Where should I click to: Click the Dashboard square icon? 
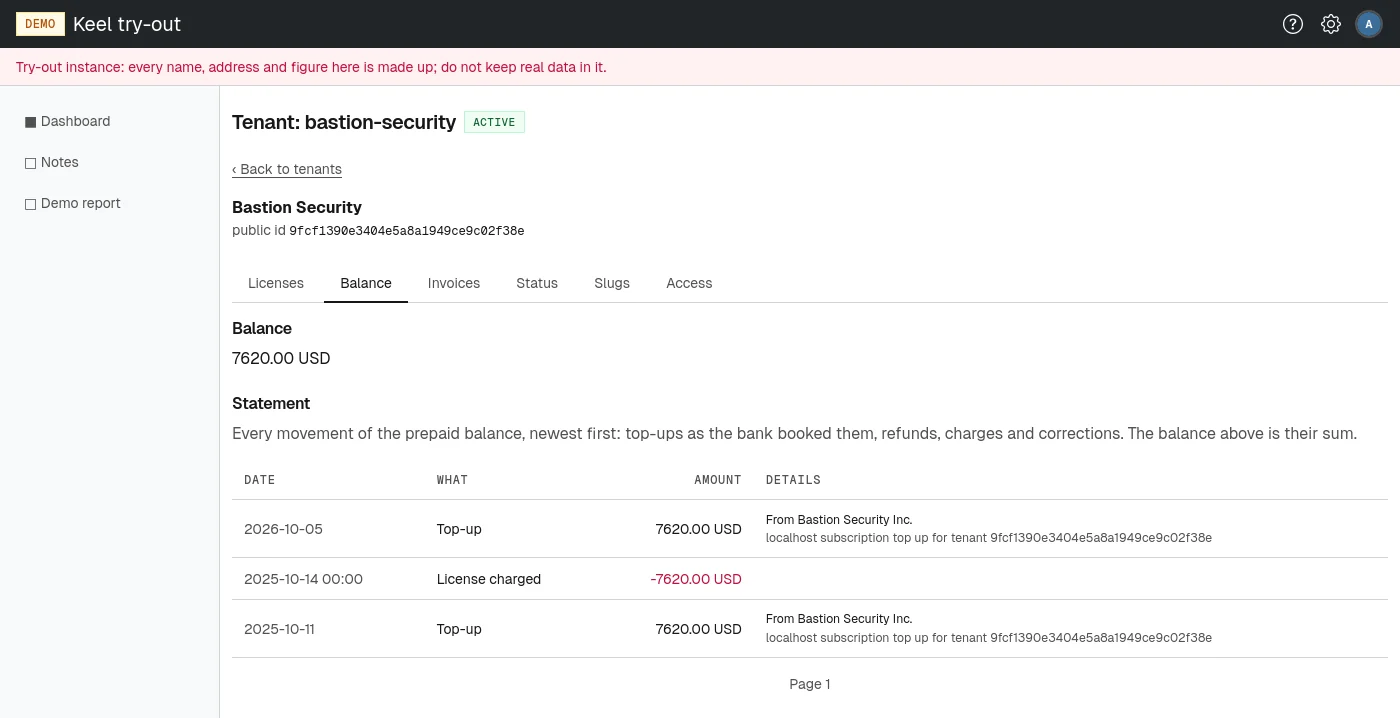[30, 122]
